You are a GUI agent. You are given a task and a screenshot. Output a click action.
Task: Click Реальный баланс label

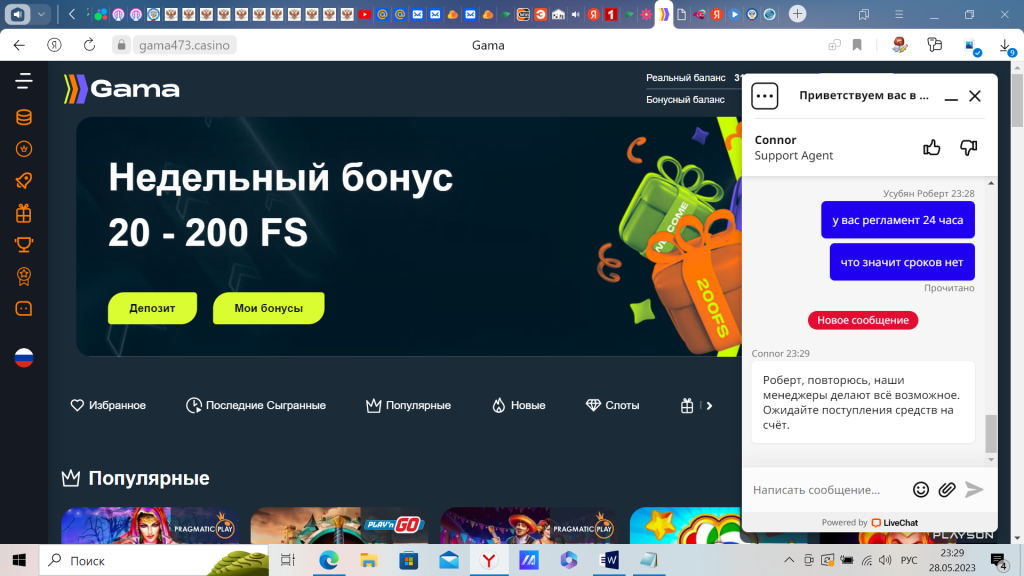point(686,78)
